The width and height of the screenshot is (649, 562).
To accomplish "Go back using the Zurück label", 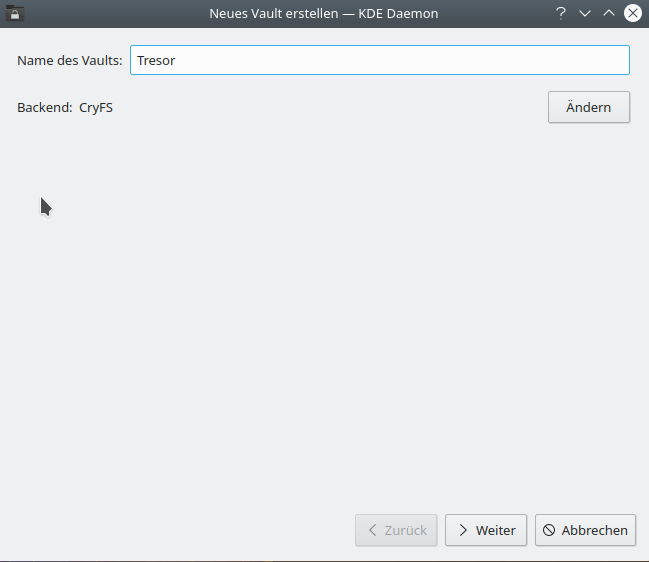I will [x=406, y=530].
